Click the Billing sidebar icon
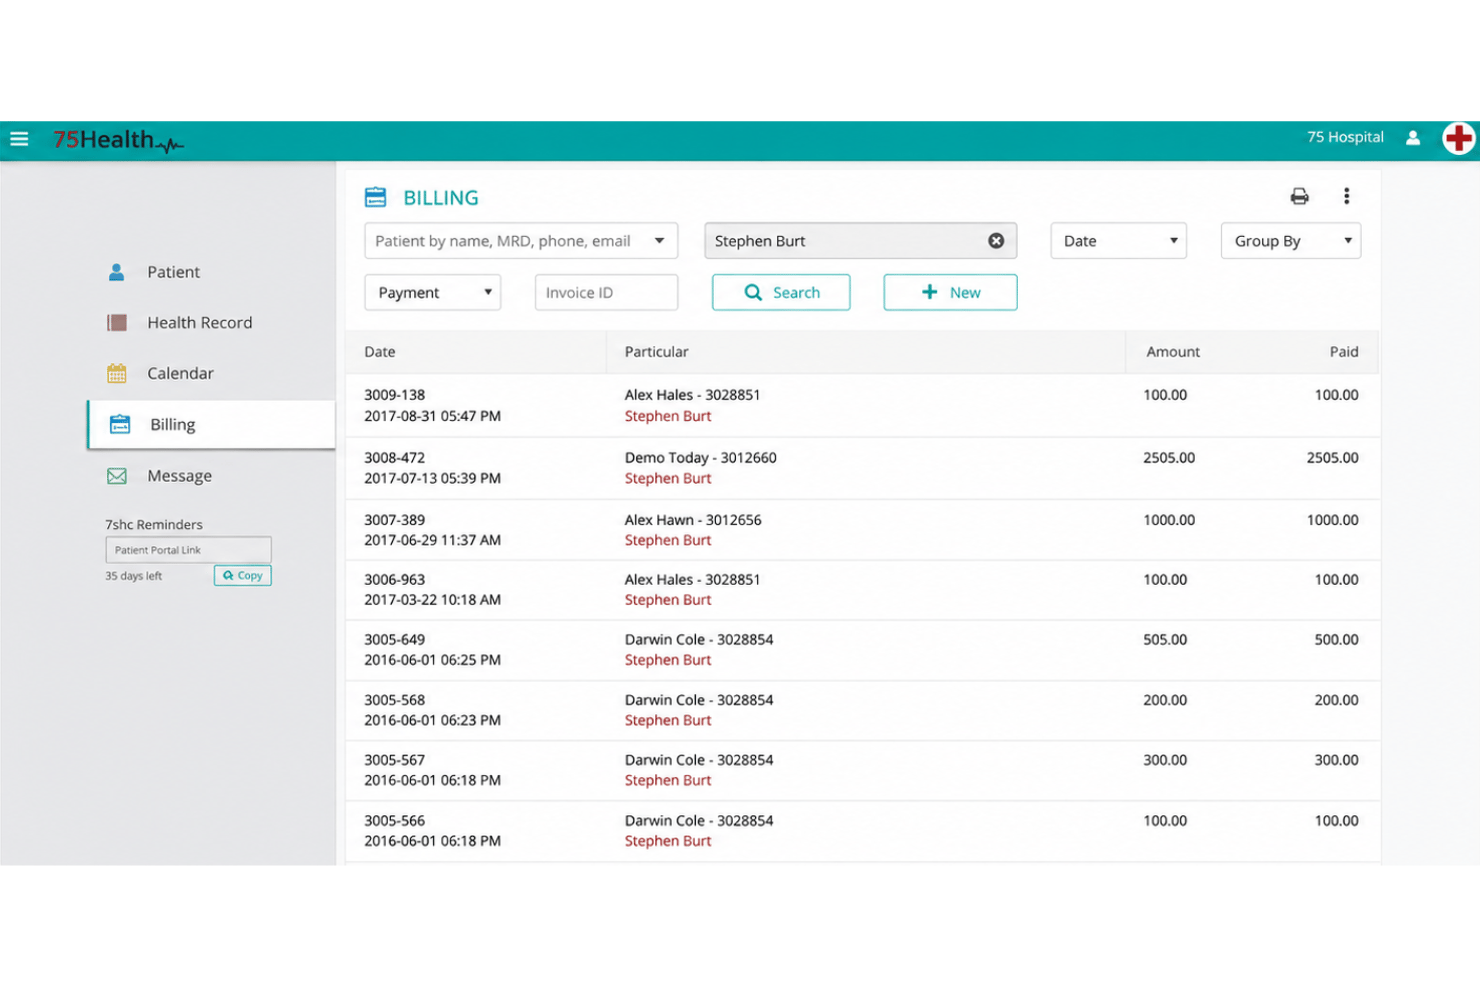This screenshot has height=987, width=1480. 120,424
